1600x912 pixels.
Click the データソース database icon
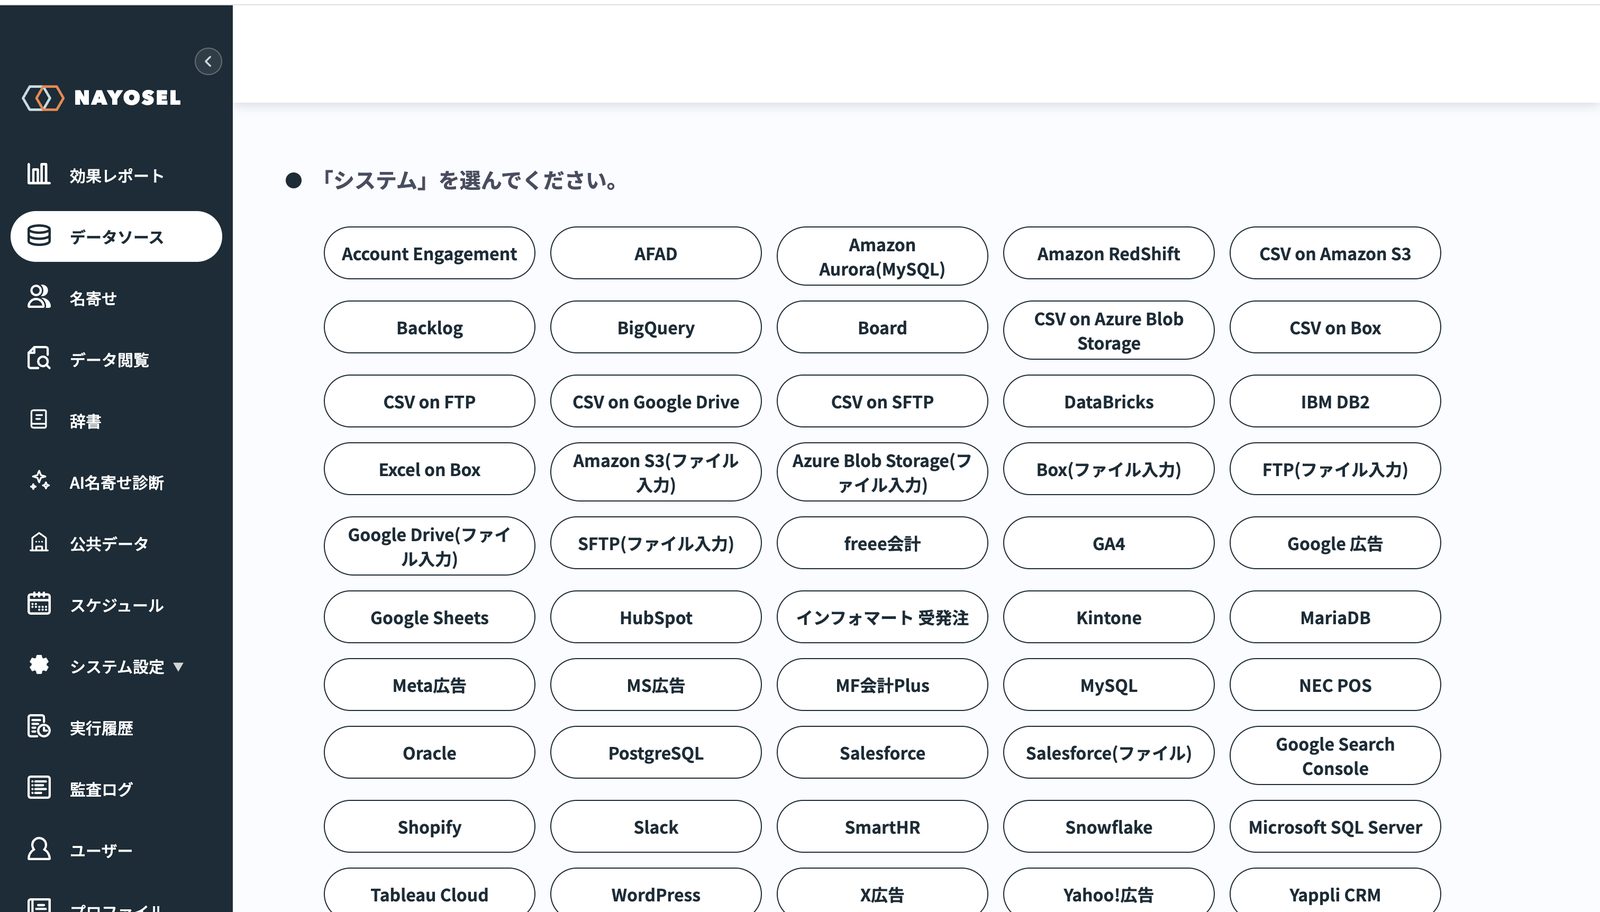point(38,236)
